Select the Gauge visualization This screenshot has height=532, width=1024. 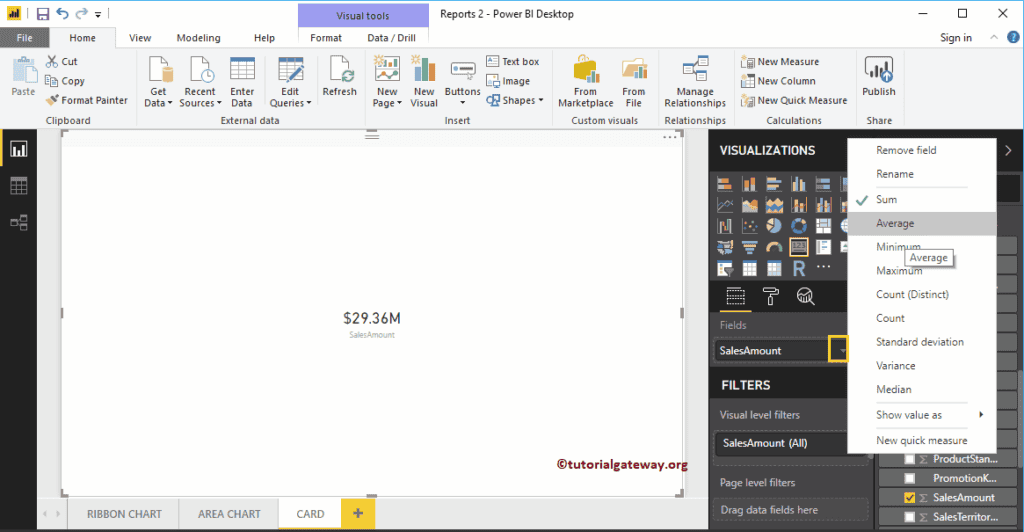point(774,247)
